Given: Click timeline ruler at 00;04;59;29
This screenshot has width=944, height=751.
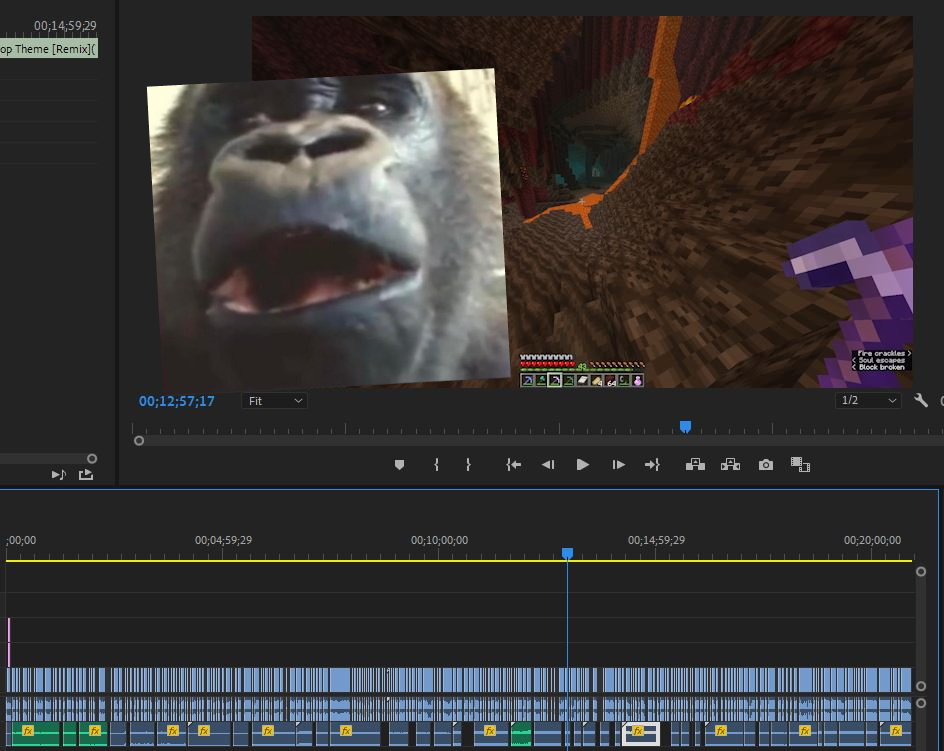Looking at the screenshot, I should click(223, 540).
